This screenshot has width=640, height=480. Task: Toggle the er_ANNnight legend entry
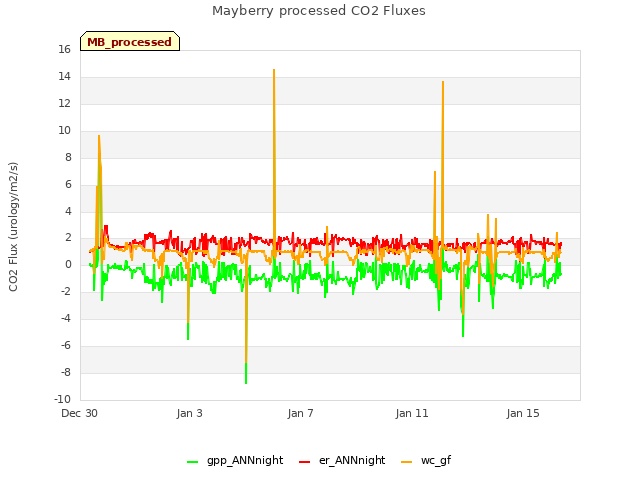pyautogui.click(x=342, y=460)
